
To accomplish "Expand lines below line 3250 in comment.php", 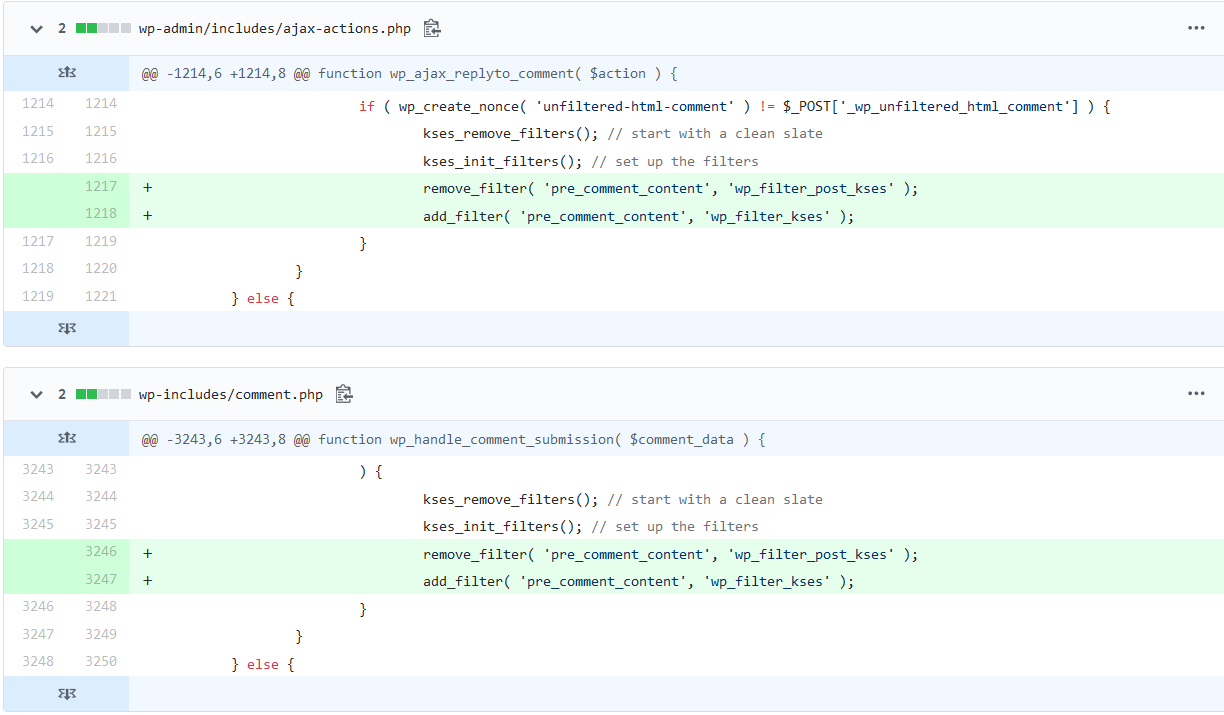I will tap(67, 693).
